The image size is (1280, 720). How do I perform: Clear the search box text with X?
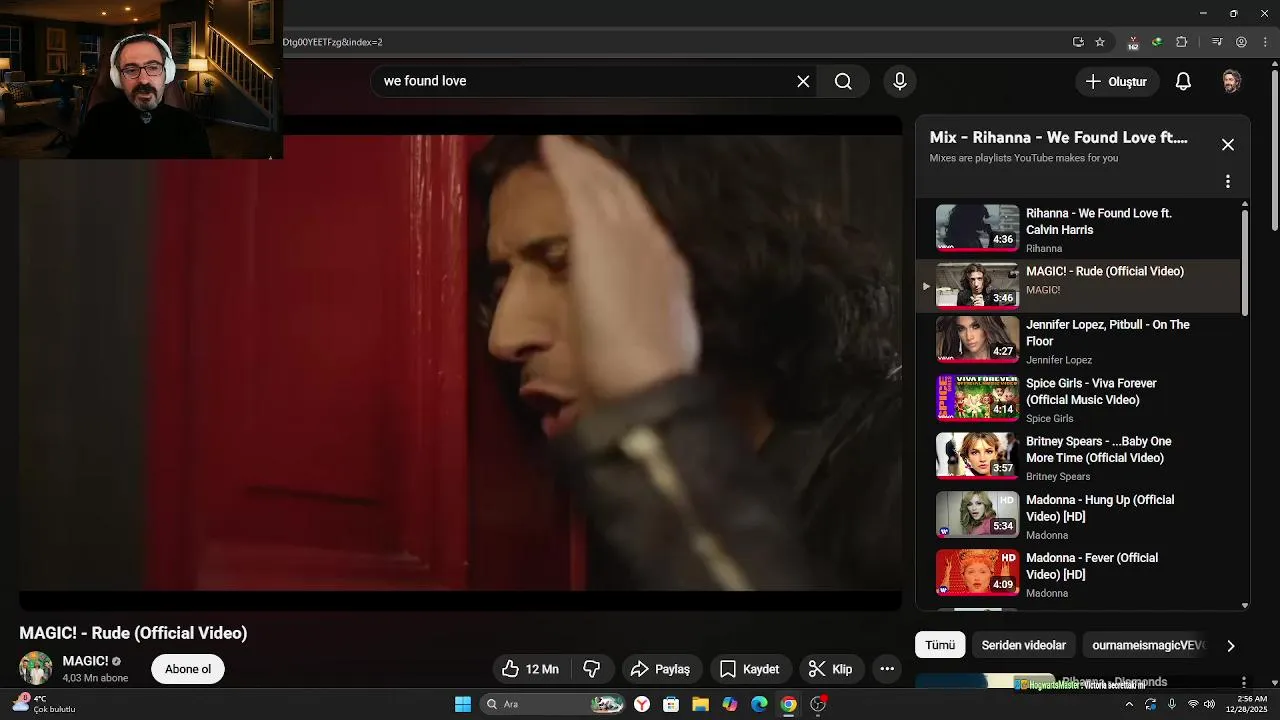[x=803, y=81]
